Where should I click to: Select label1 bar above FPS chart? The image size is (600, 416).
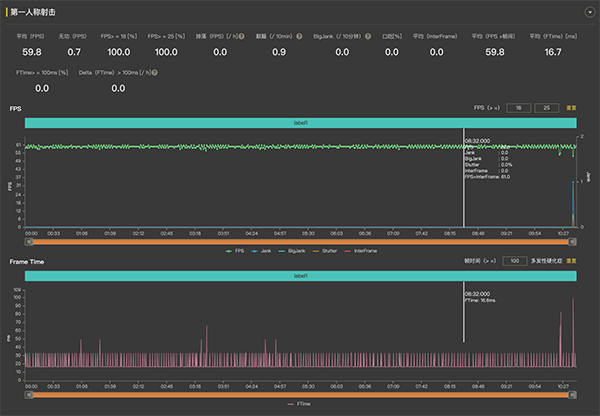click(x=301, y=122)
